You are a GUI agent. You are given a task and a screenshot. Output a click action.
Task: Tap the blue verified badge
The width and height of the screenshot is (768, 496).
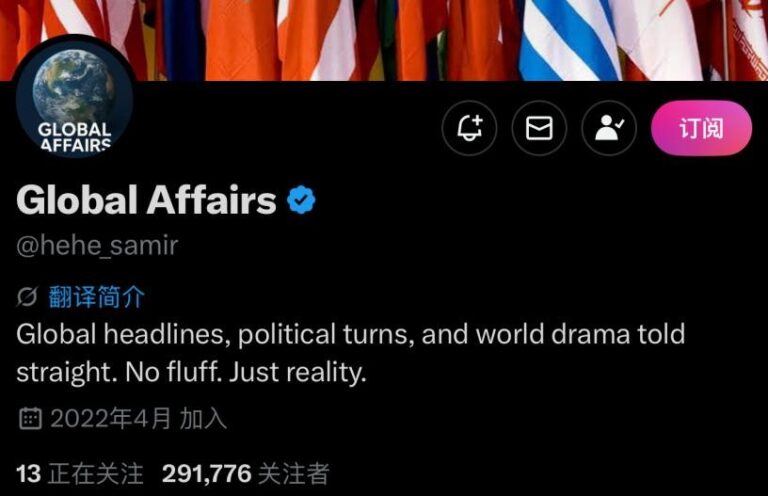tap(301, 200)
